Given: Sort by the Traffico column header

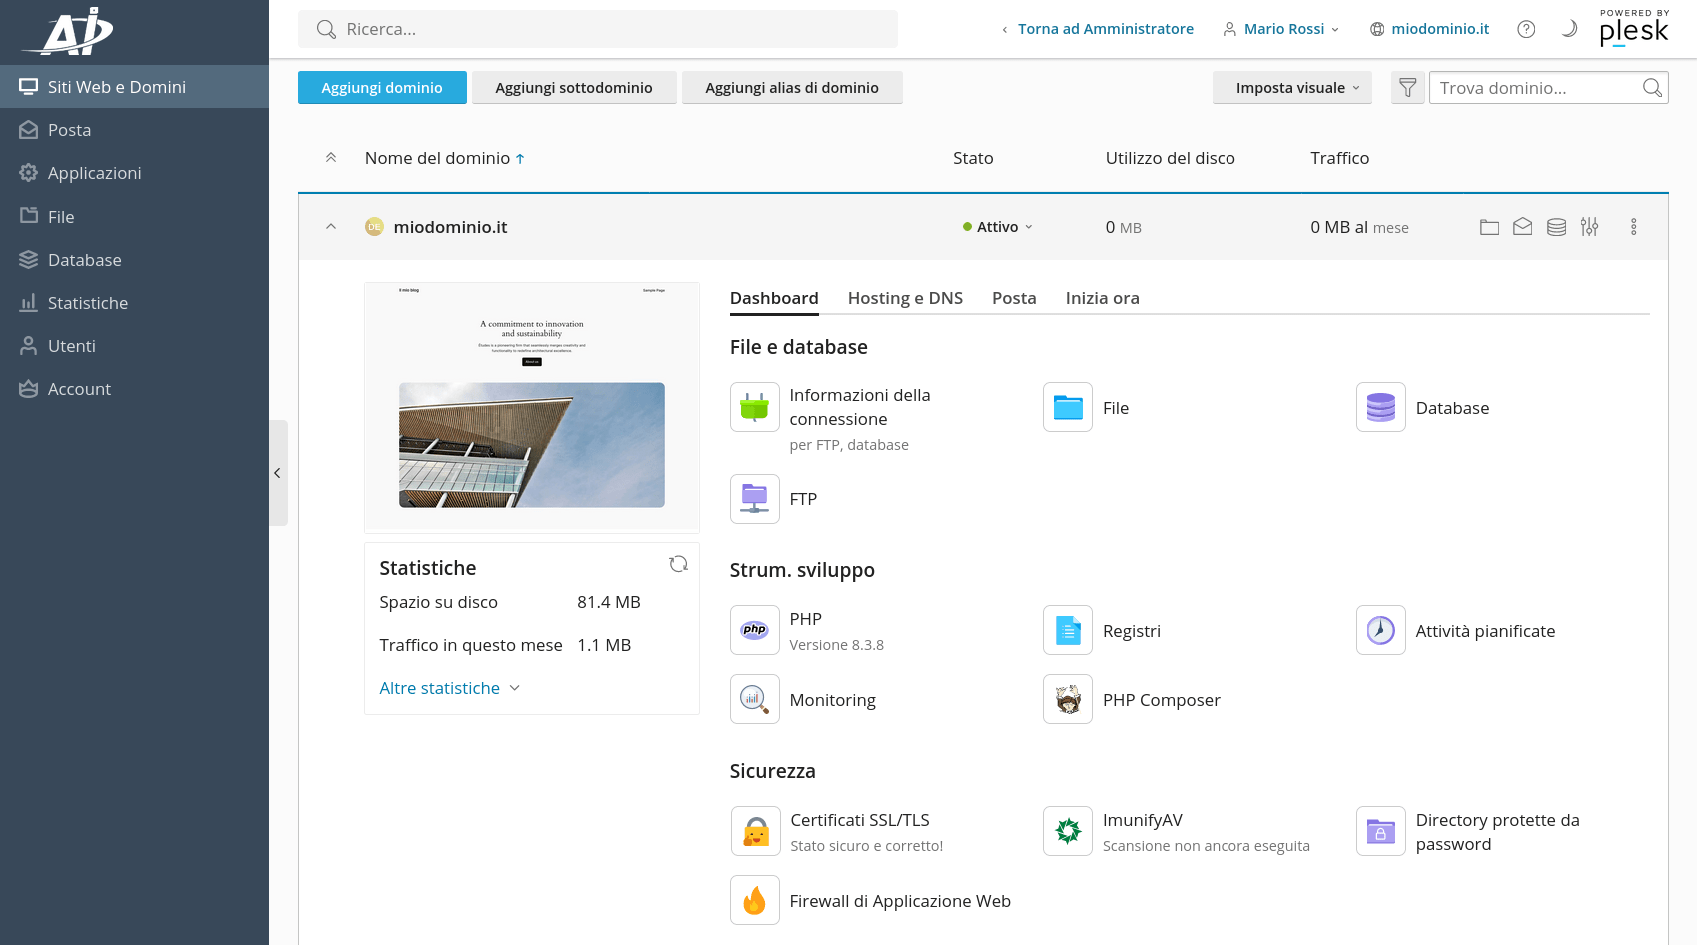Looking at the screenshot, I should click(x=1340, y=158).
